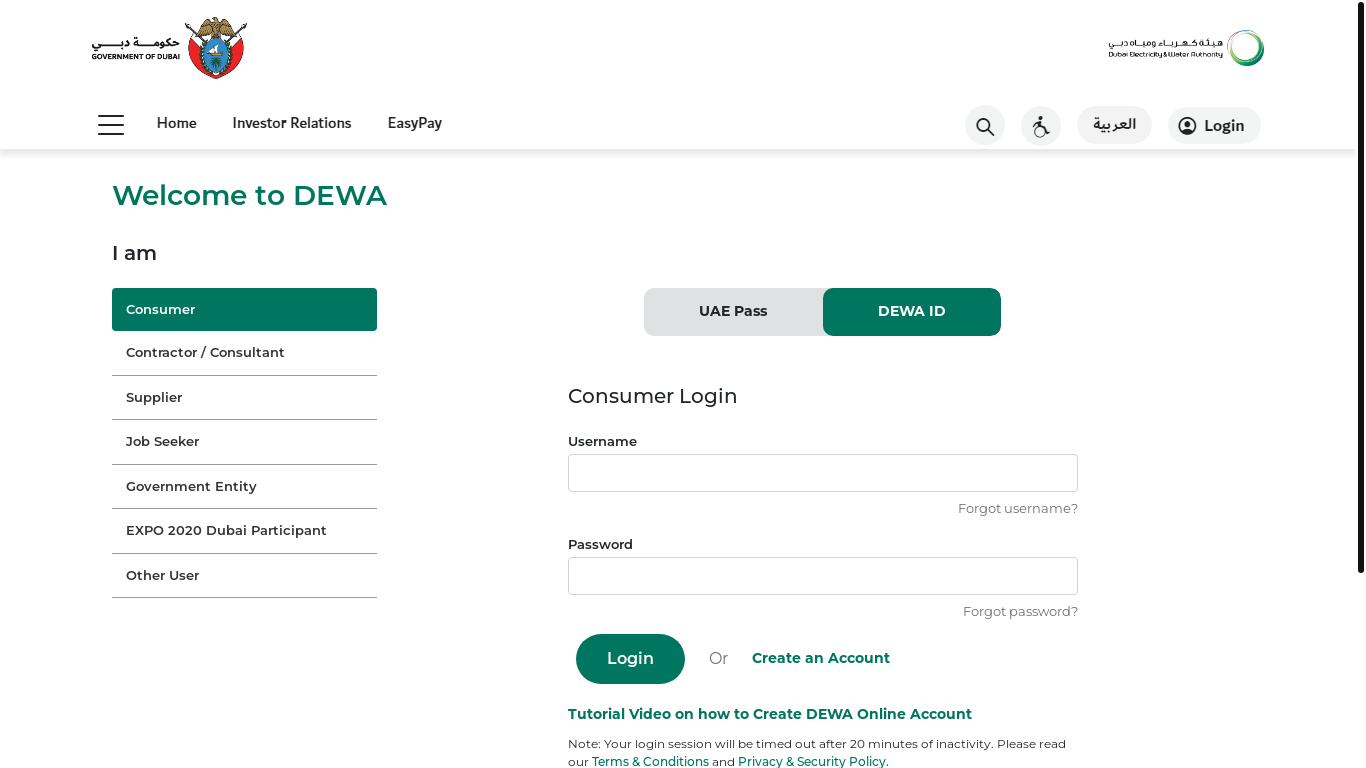Open the accessibility wheelchair icon
This screenshot has width=1366, height=768.
(1041, 126)
